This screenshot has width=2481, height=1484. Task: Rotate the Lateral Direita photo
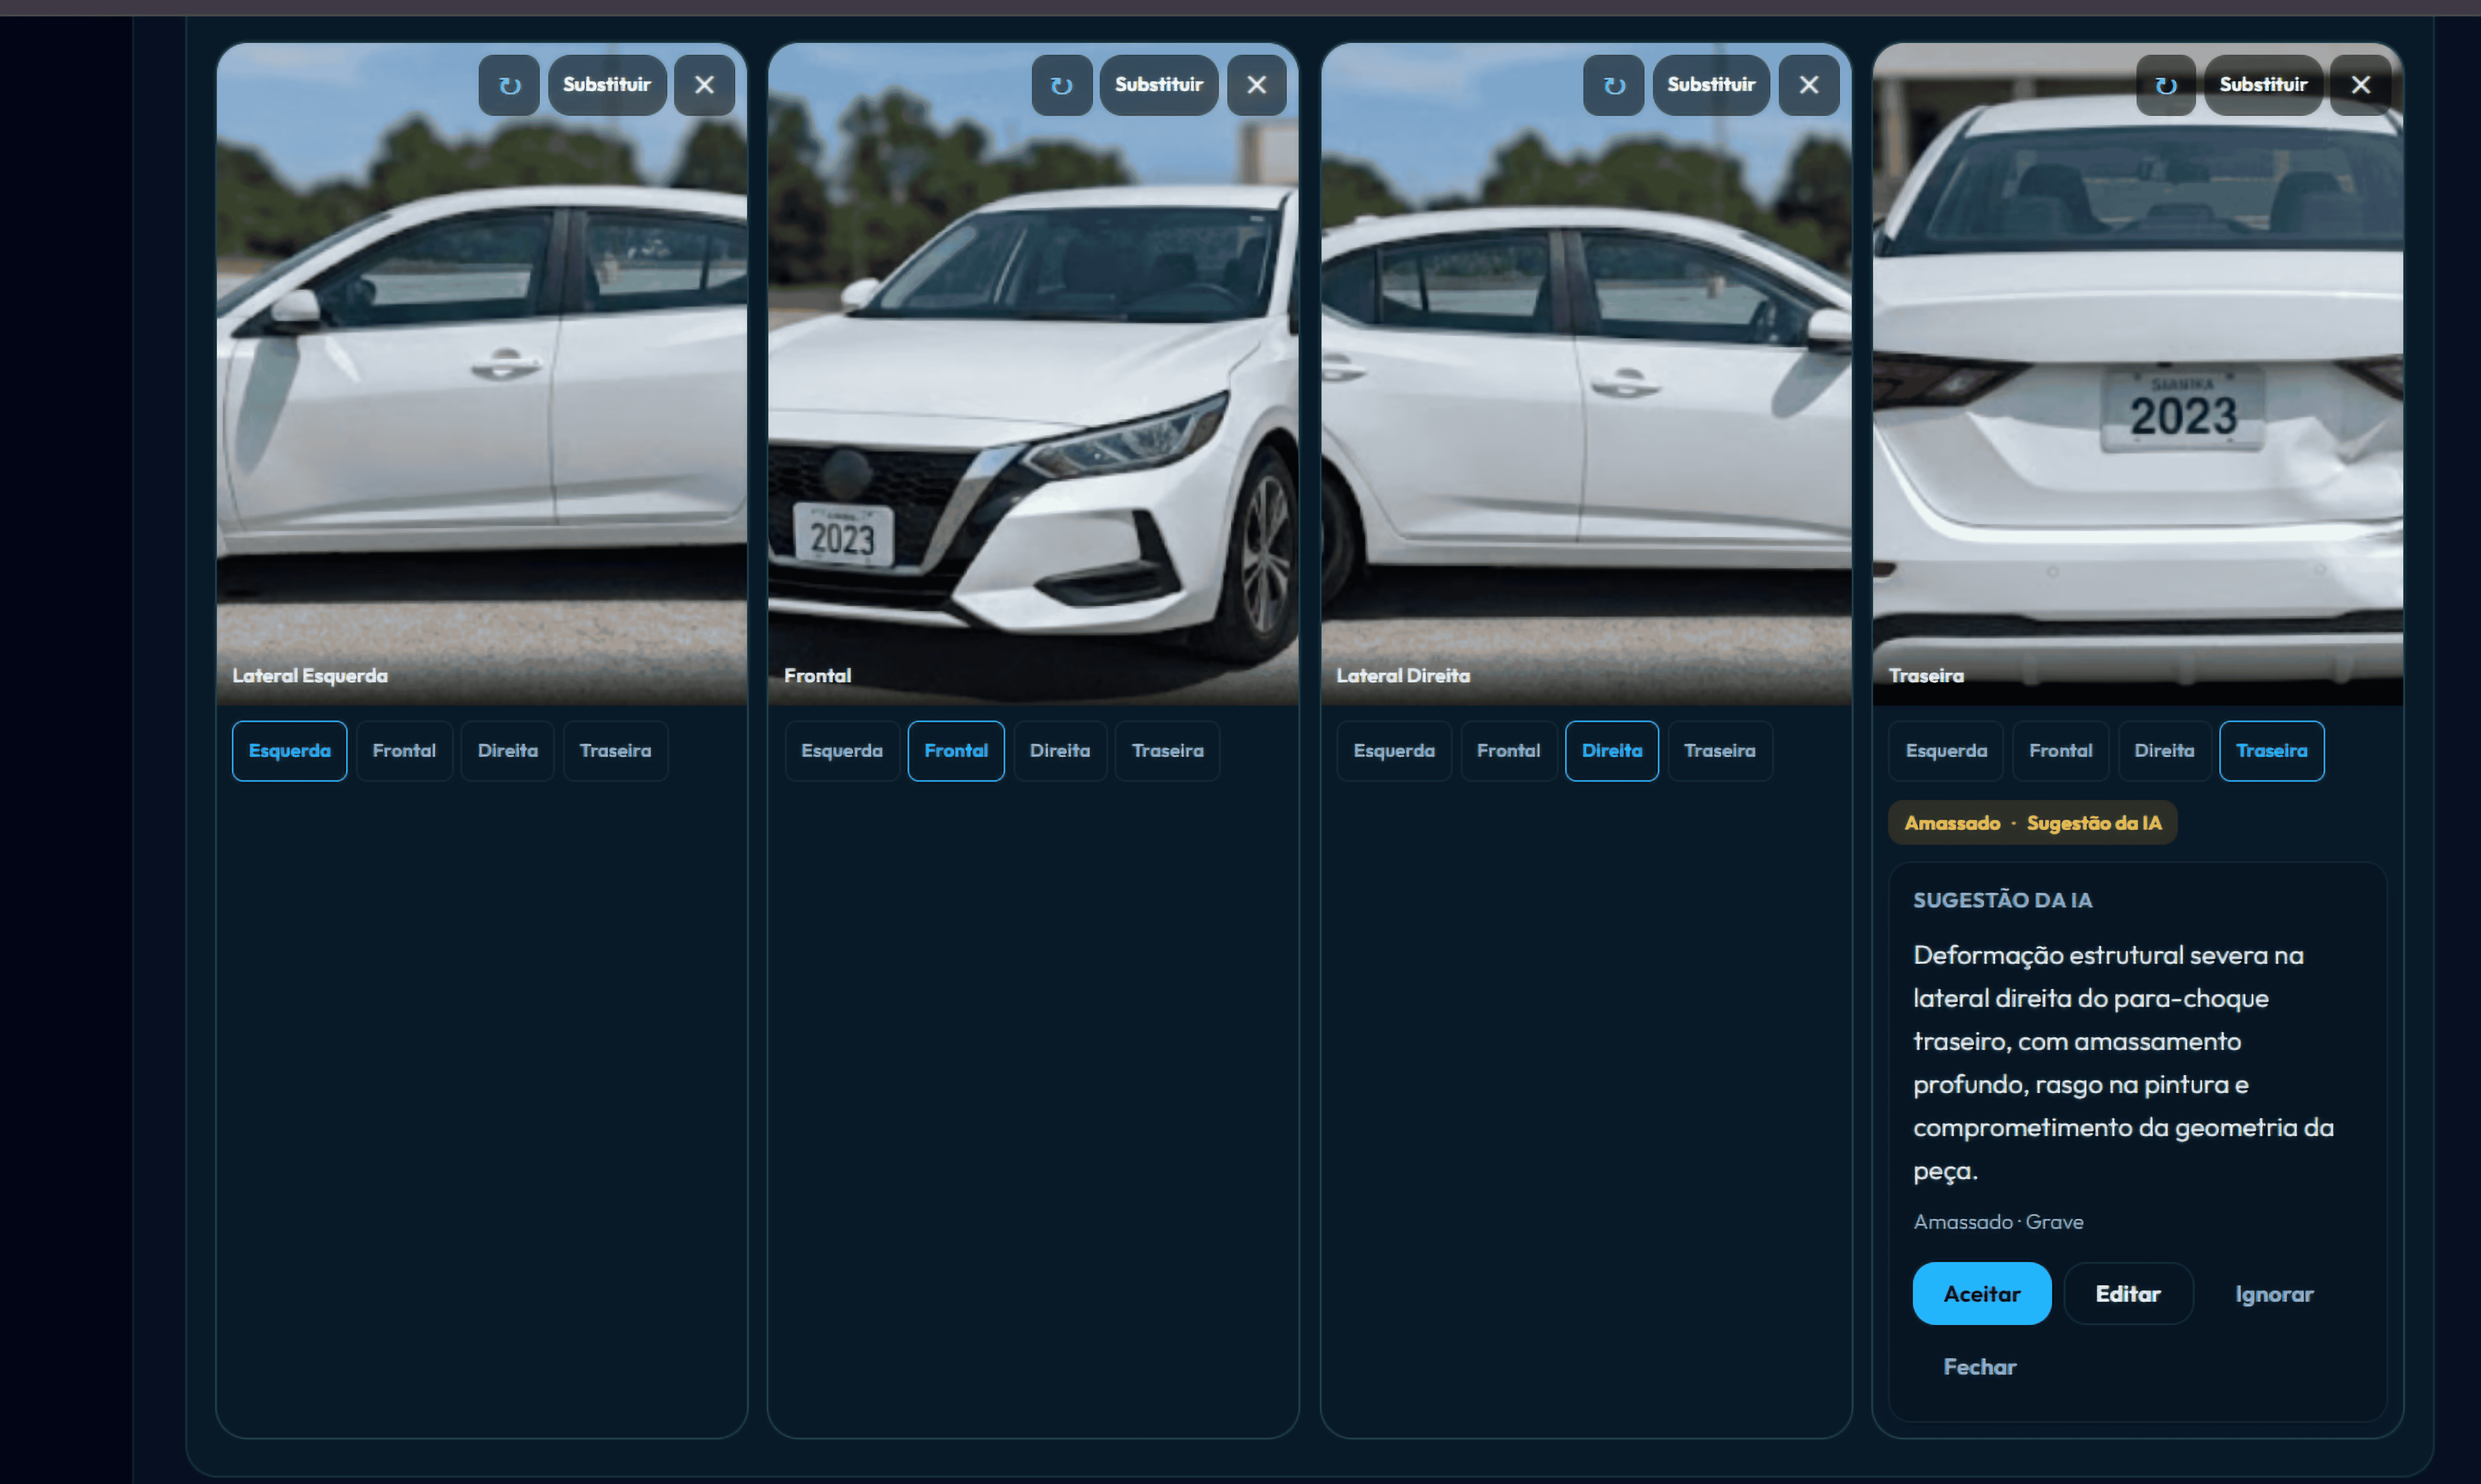pyautogui.click(x=1614, y=85)
